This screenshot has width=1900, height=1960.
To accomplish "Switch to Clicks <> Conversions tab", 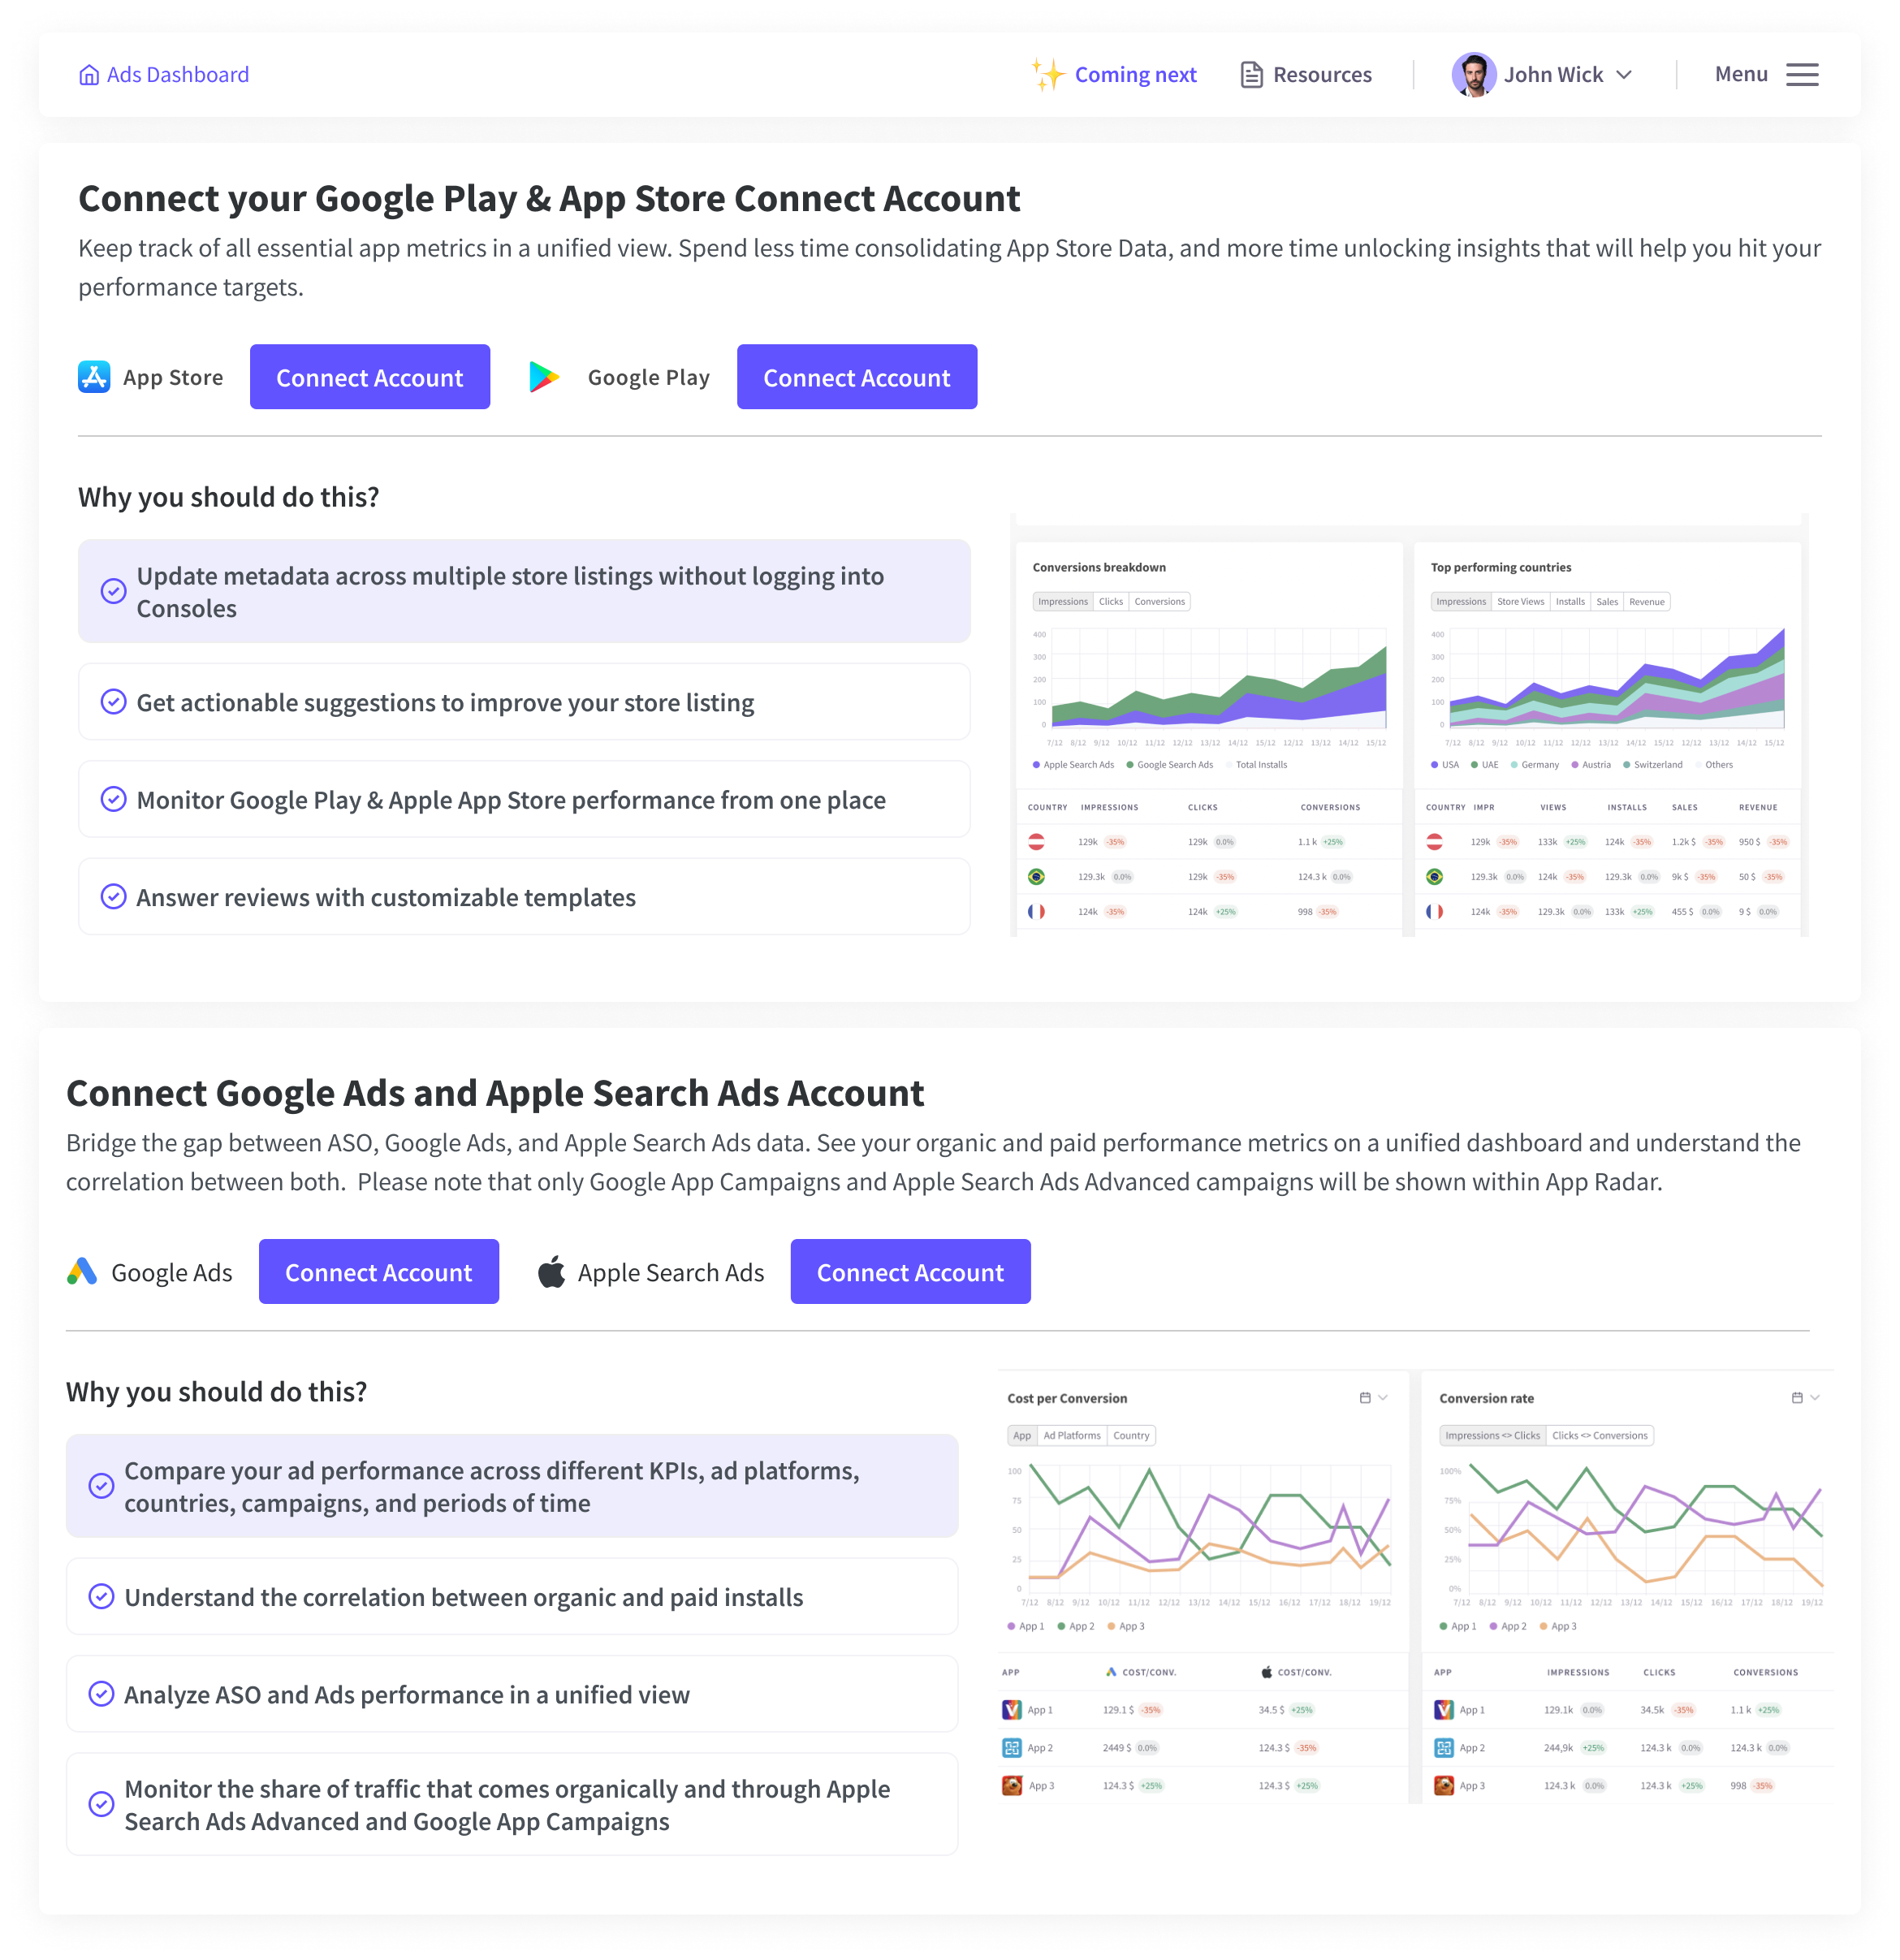I will [x=1599, y=1435].
